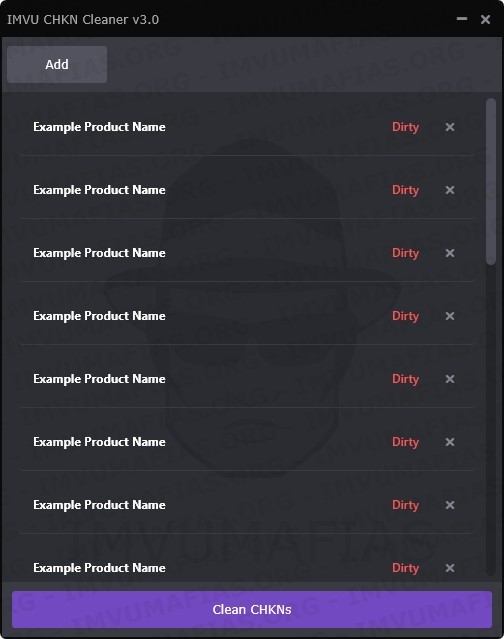The image size is (504, 639).
Task: Remove the sixth product from the list
Action: [449, 442]
